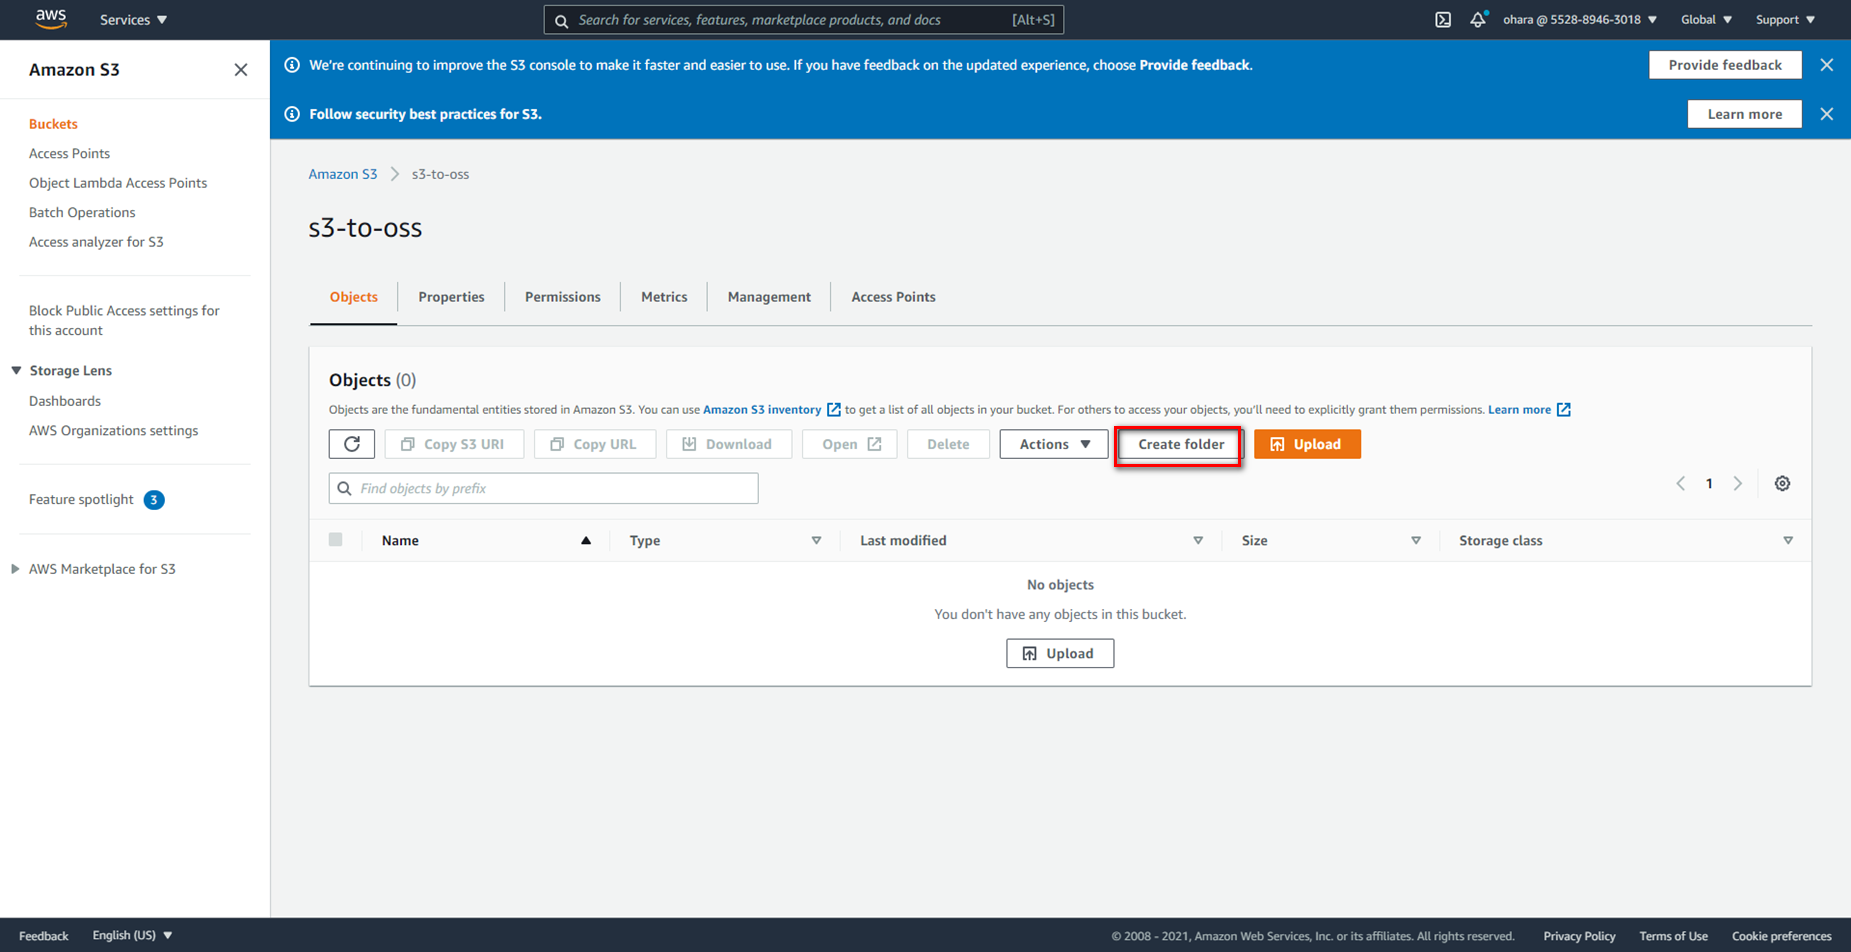Click Upload button in empty state
The image size is (1851, 952).
(1060, 653)
